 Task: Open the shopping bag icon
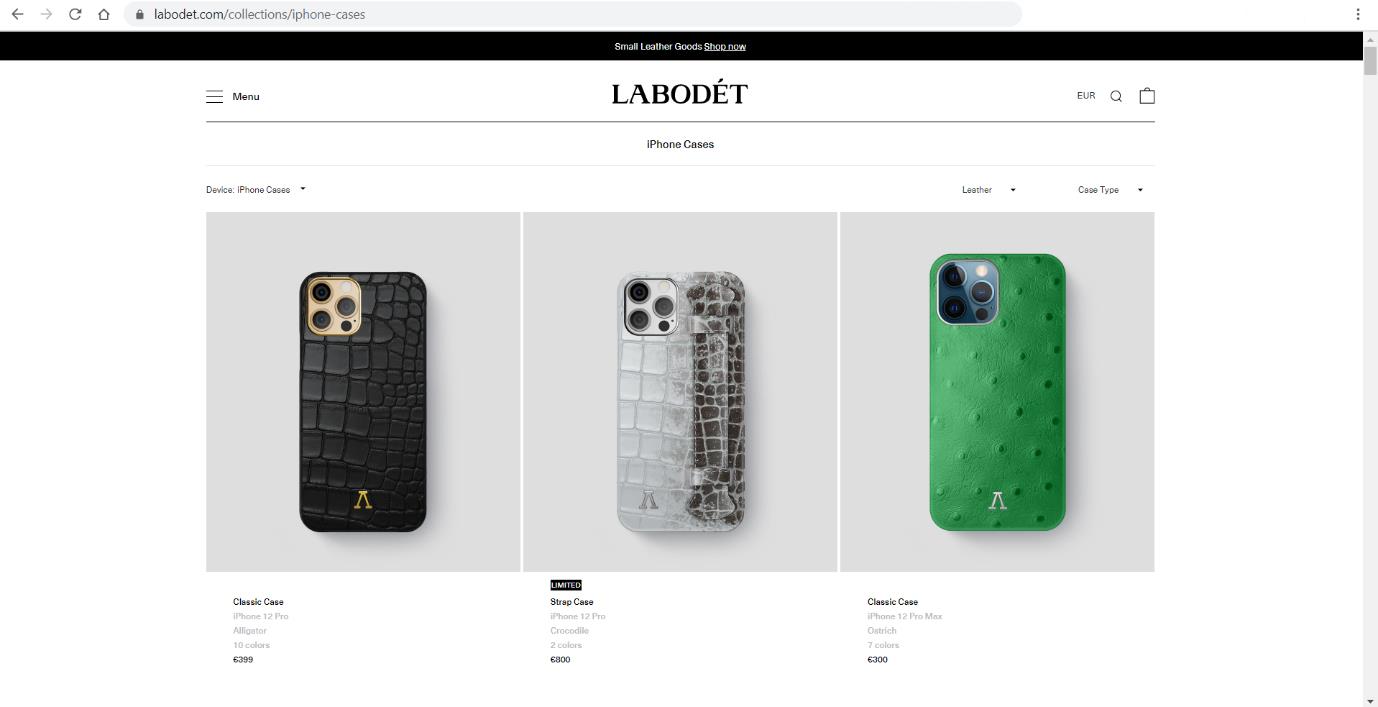[x=1147, y=95]
